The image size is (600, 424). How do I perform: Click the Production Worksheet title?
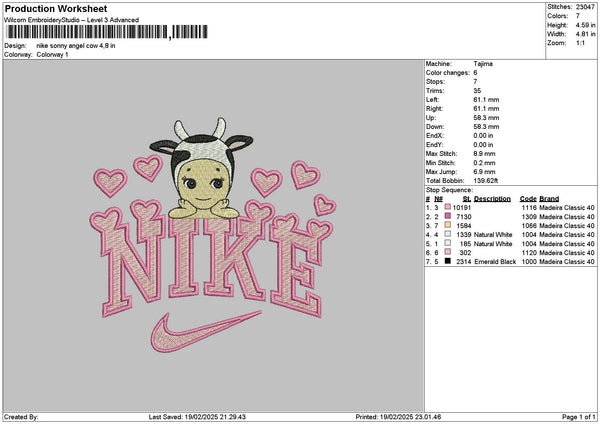click(53, 8)
